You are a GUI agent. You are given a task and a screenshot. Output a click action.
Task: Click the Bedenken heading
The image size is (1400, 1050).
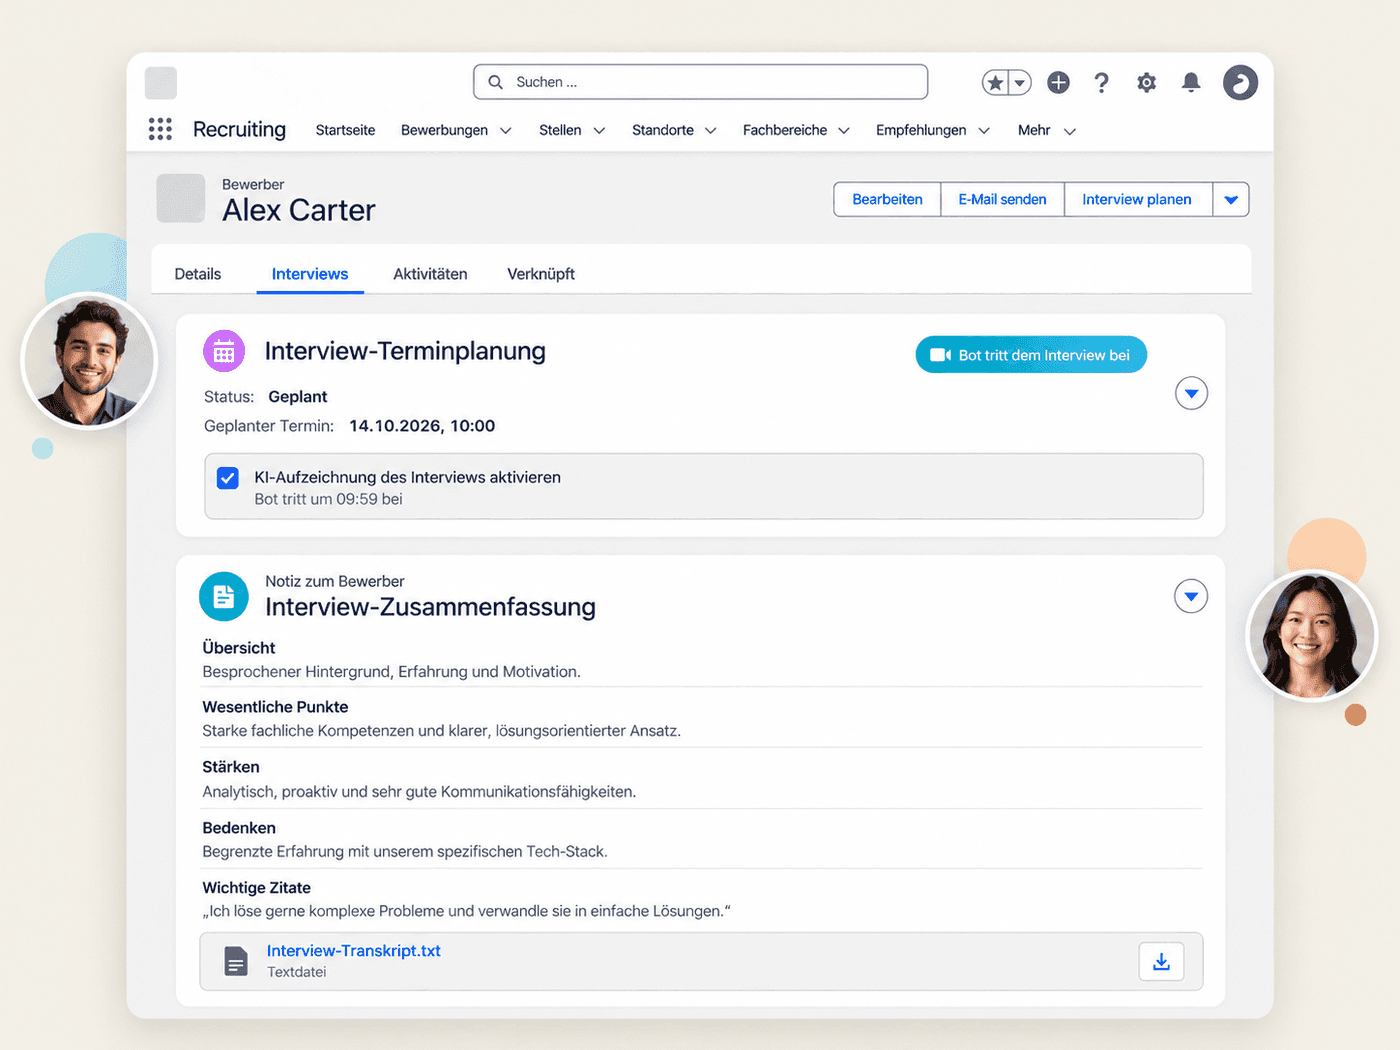pyautogui.click(x=239, y=828)
